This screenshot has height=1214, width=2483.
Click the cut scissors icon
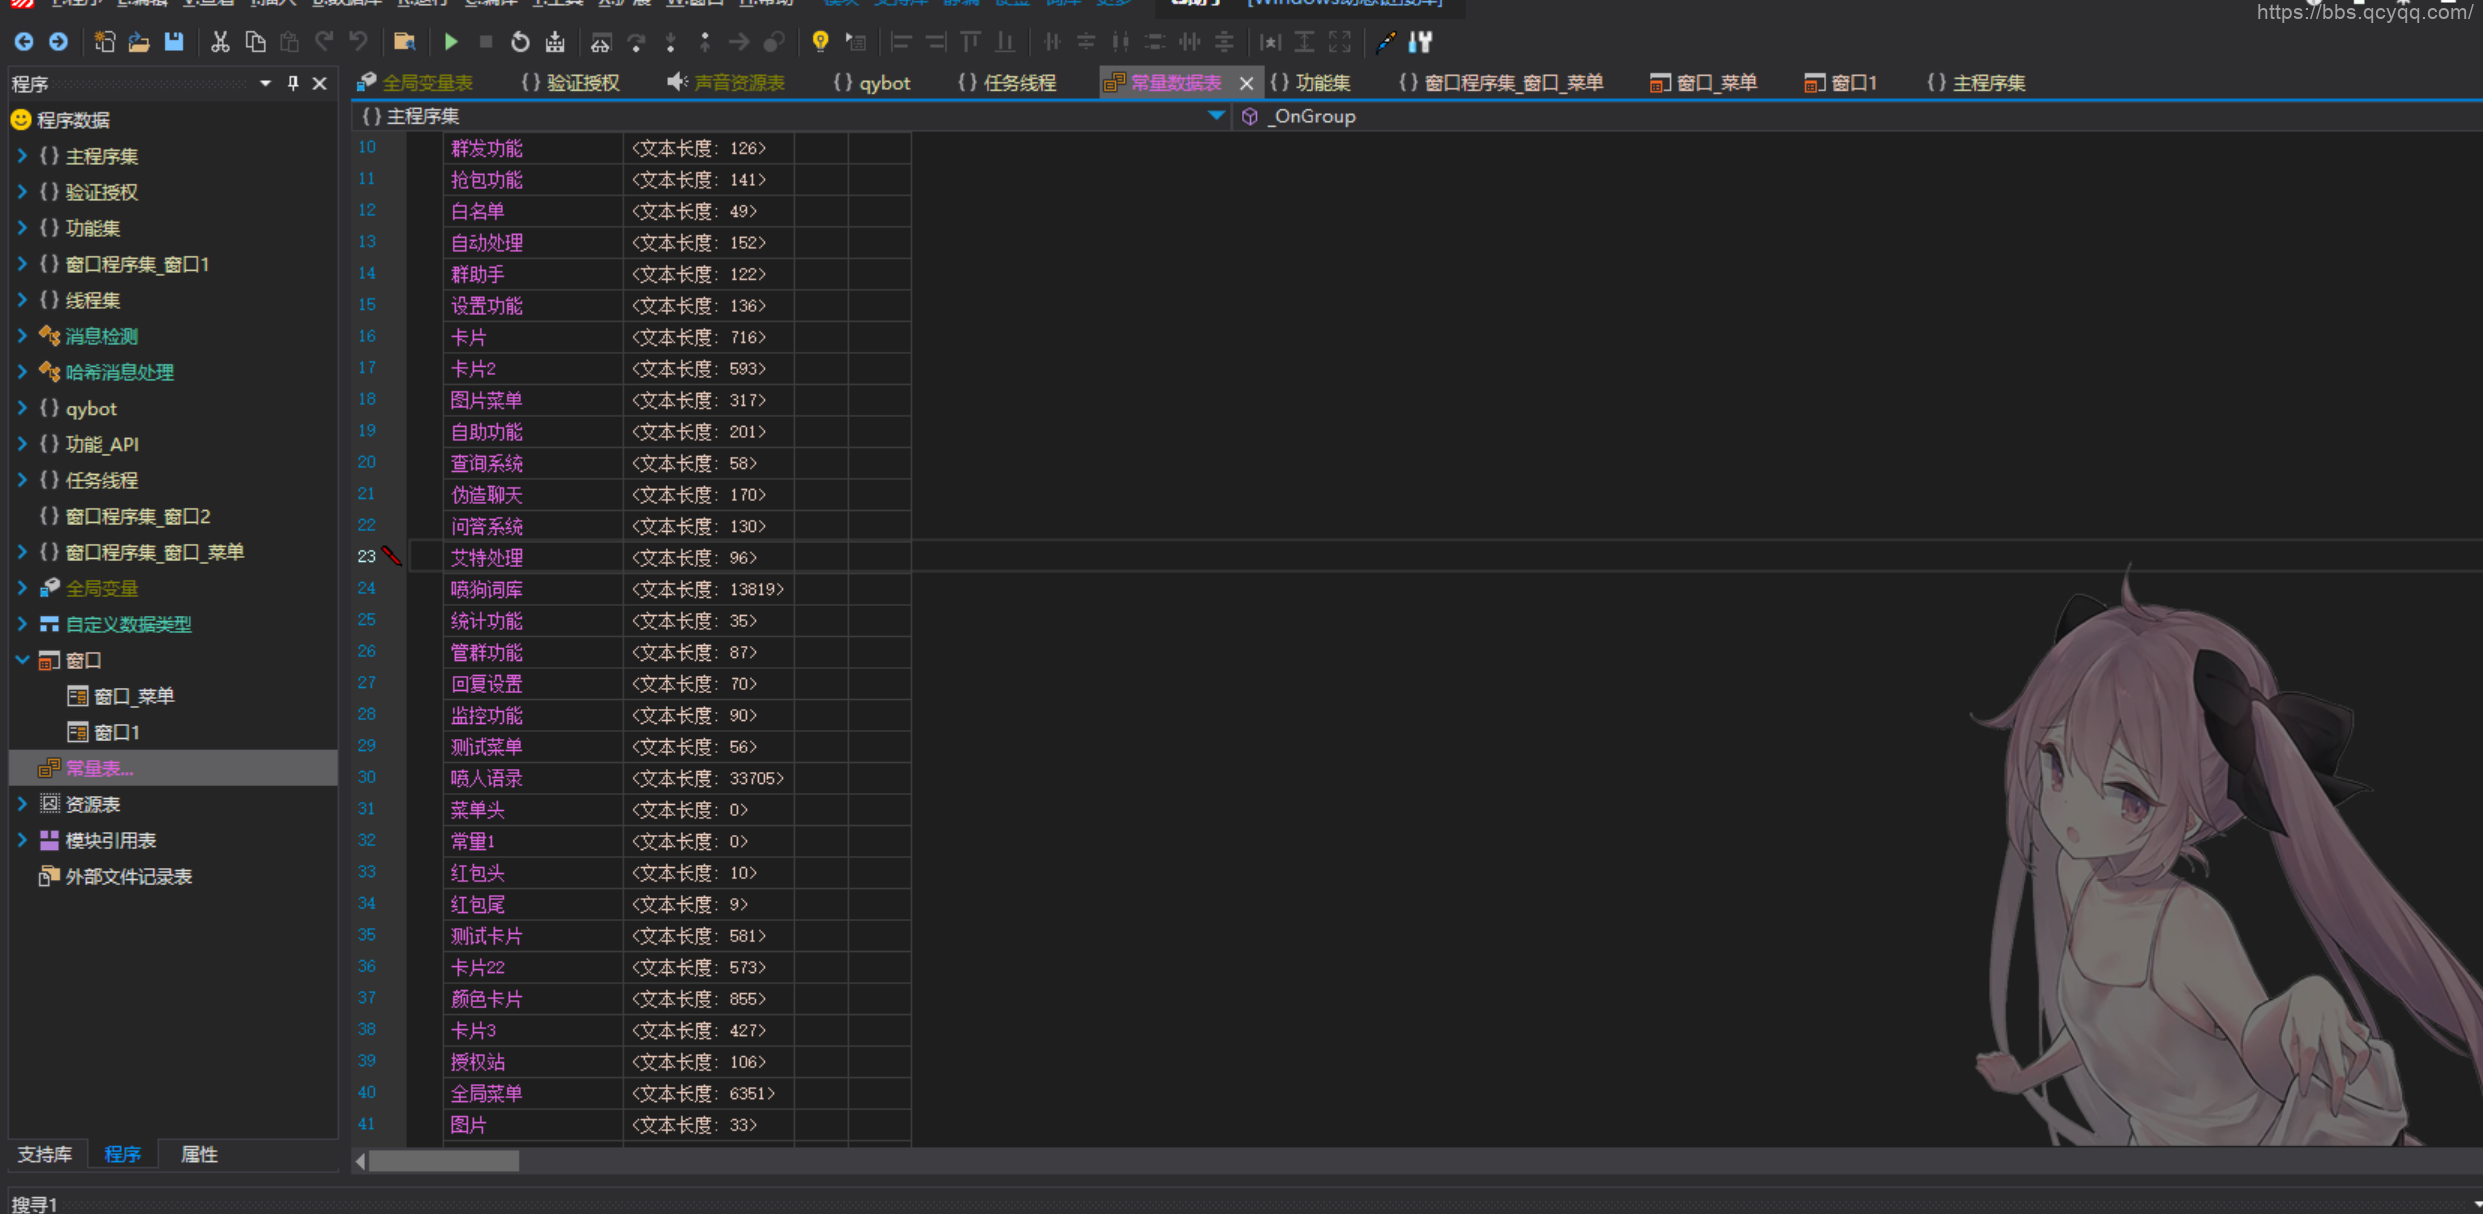[x=220, y=42]
